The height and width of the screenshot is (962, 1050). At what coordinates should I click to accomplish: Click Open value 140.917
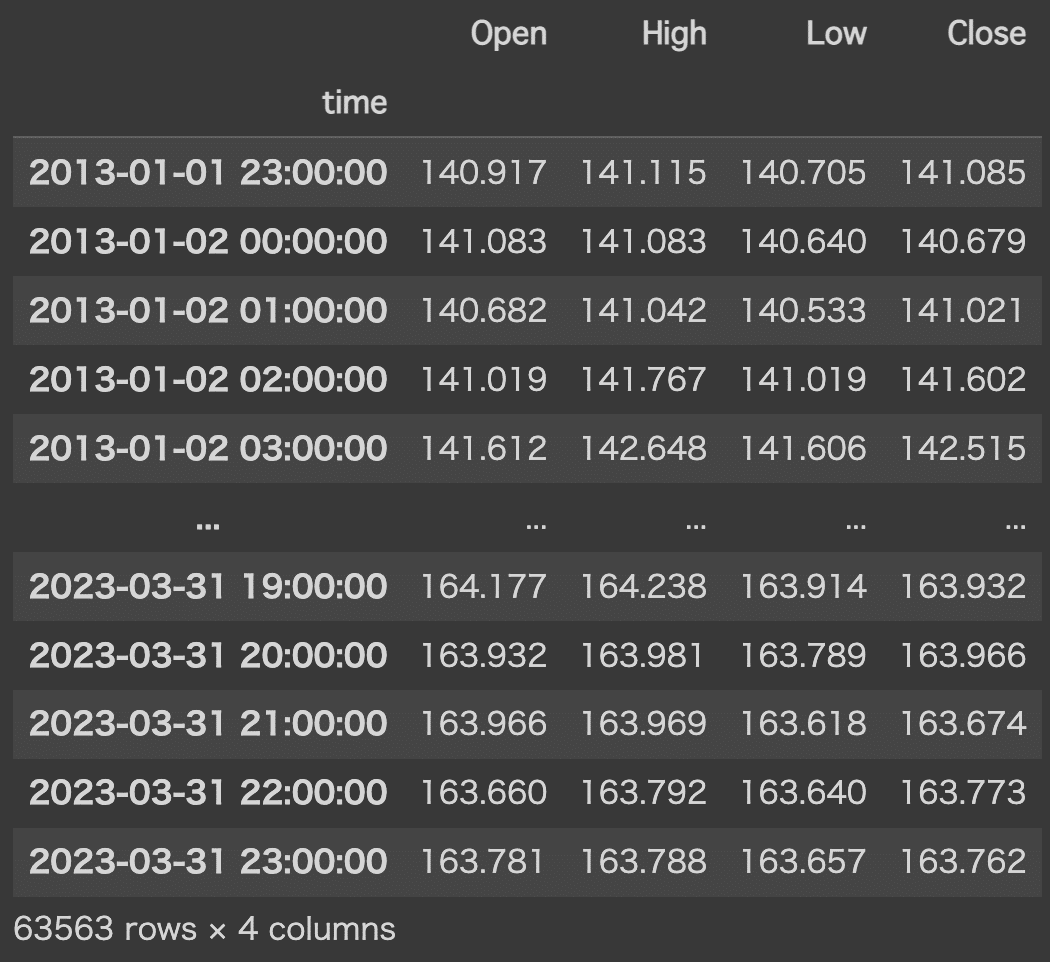pos(483,172)
